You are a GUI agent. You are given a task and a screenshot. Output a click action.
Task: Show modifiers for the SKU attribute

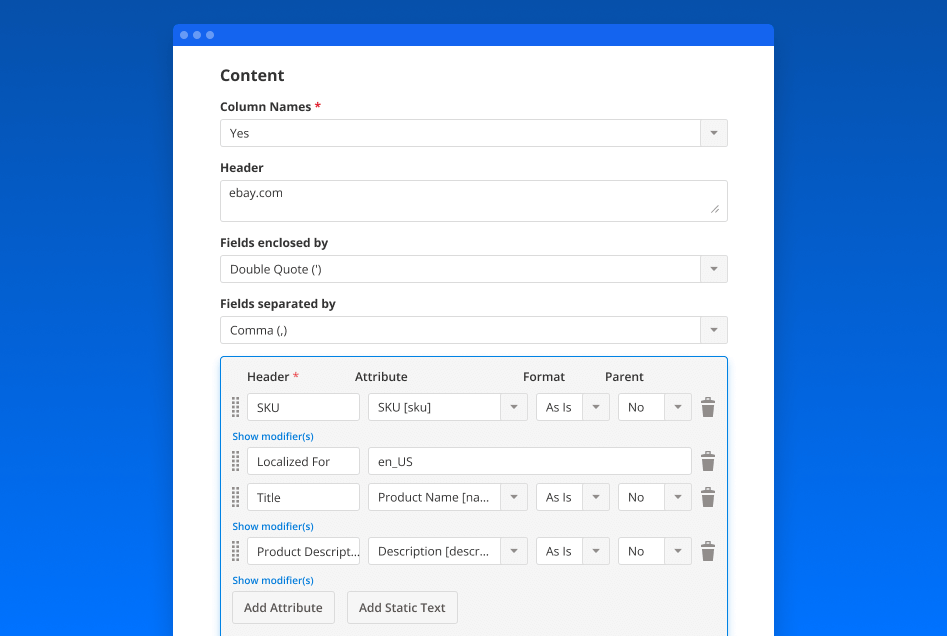[272, 436]
